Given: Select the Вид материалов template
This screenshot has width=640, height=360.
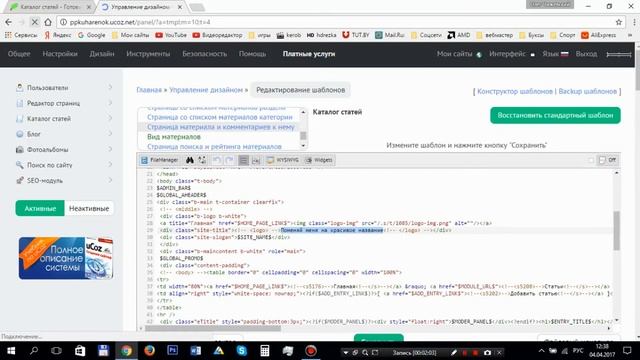Looking at the screenshot, I should pos(174,137).
